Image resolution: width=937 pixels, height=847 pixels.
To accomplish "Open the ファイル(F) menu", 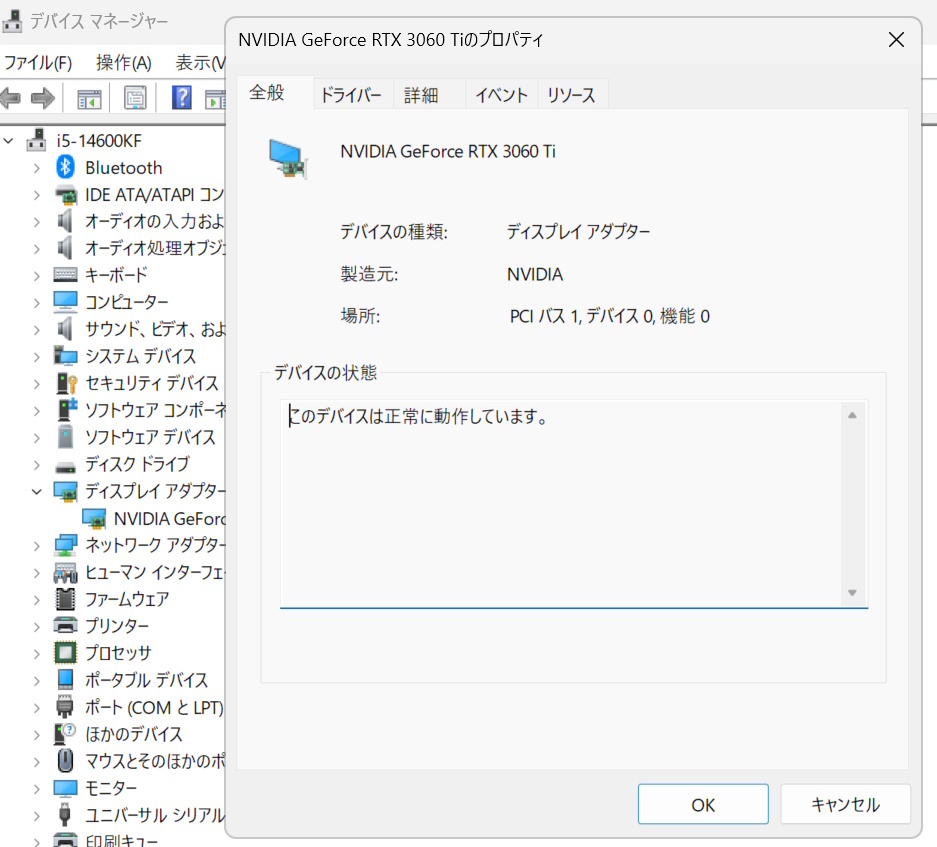I will click(38, 62).
